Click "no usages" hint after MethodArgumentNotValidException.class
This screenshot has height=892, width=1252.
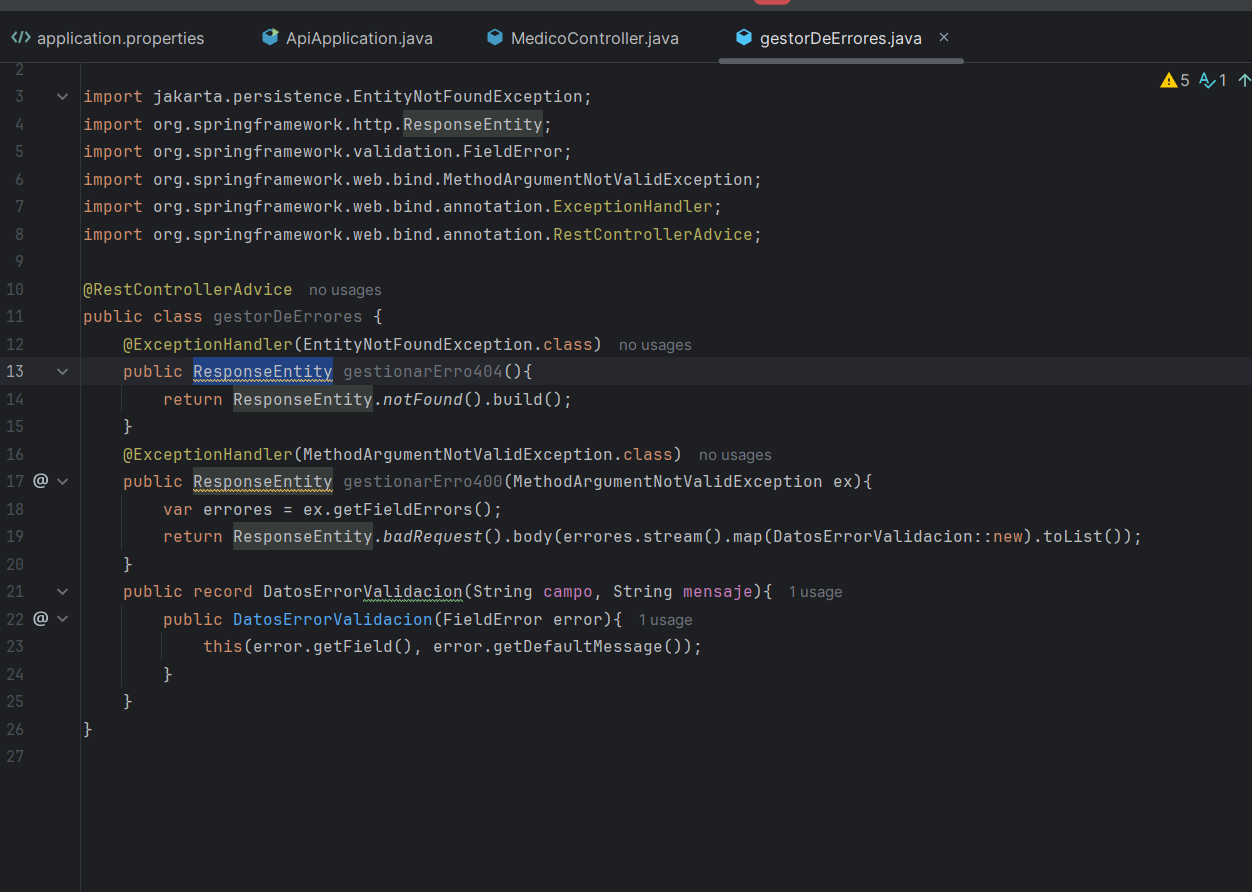coord(735,455)
